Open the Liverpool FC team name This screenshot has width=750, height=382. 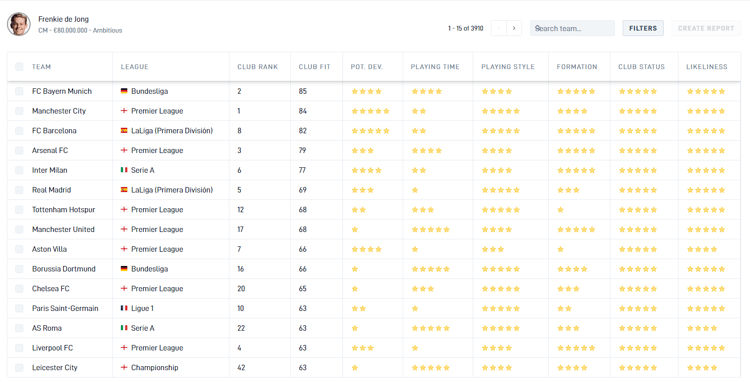pyautogui.click(x=53, y=348)
